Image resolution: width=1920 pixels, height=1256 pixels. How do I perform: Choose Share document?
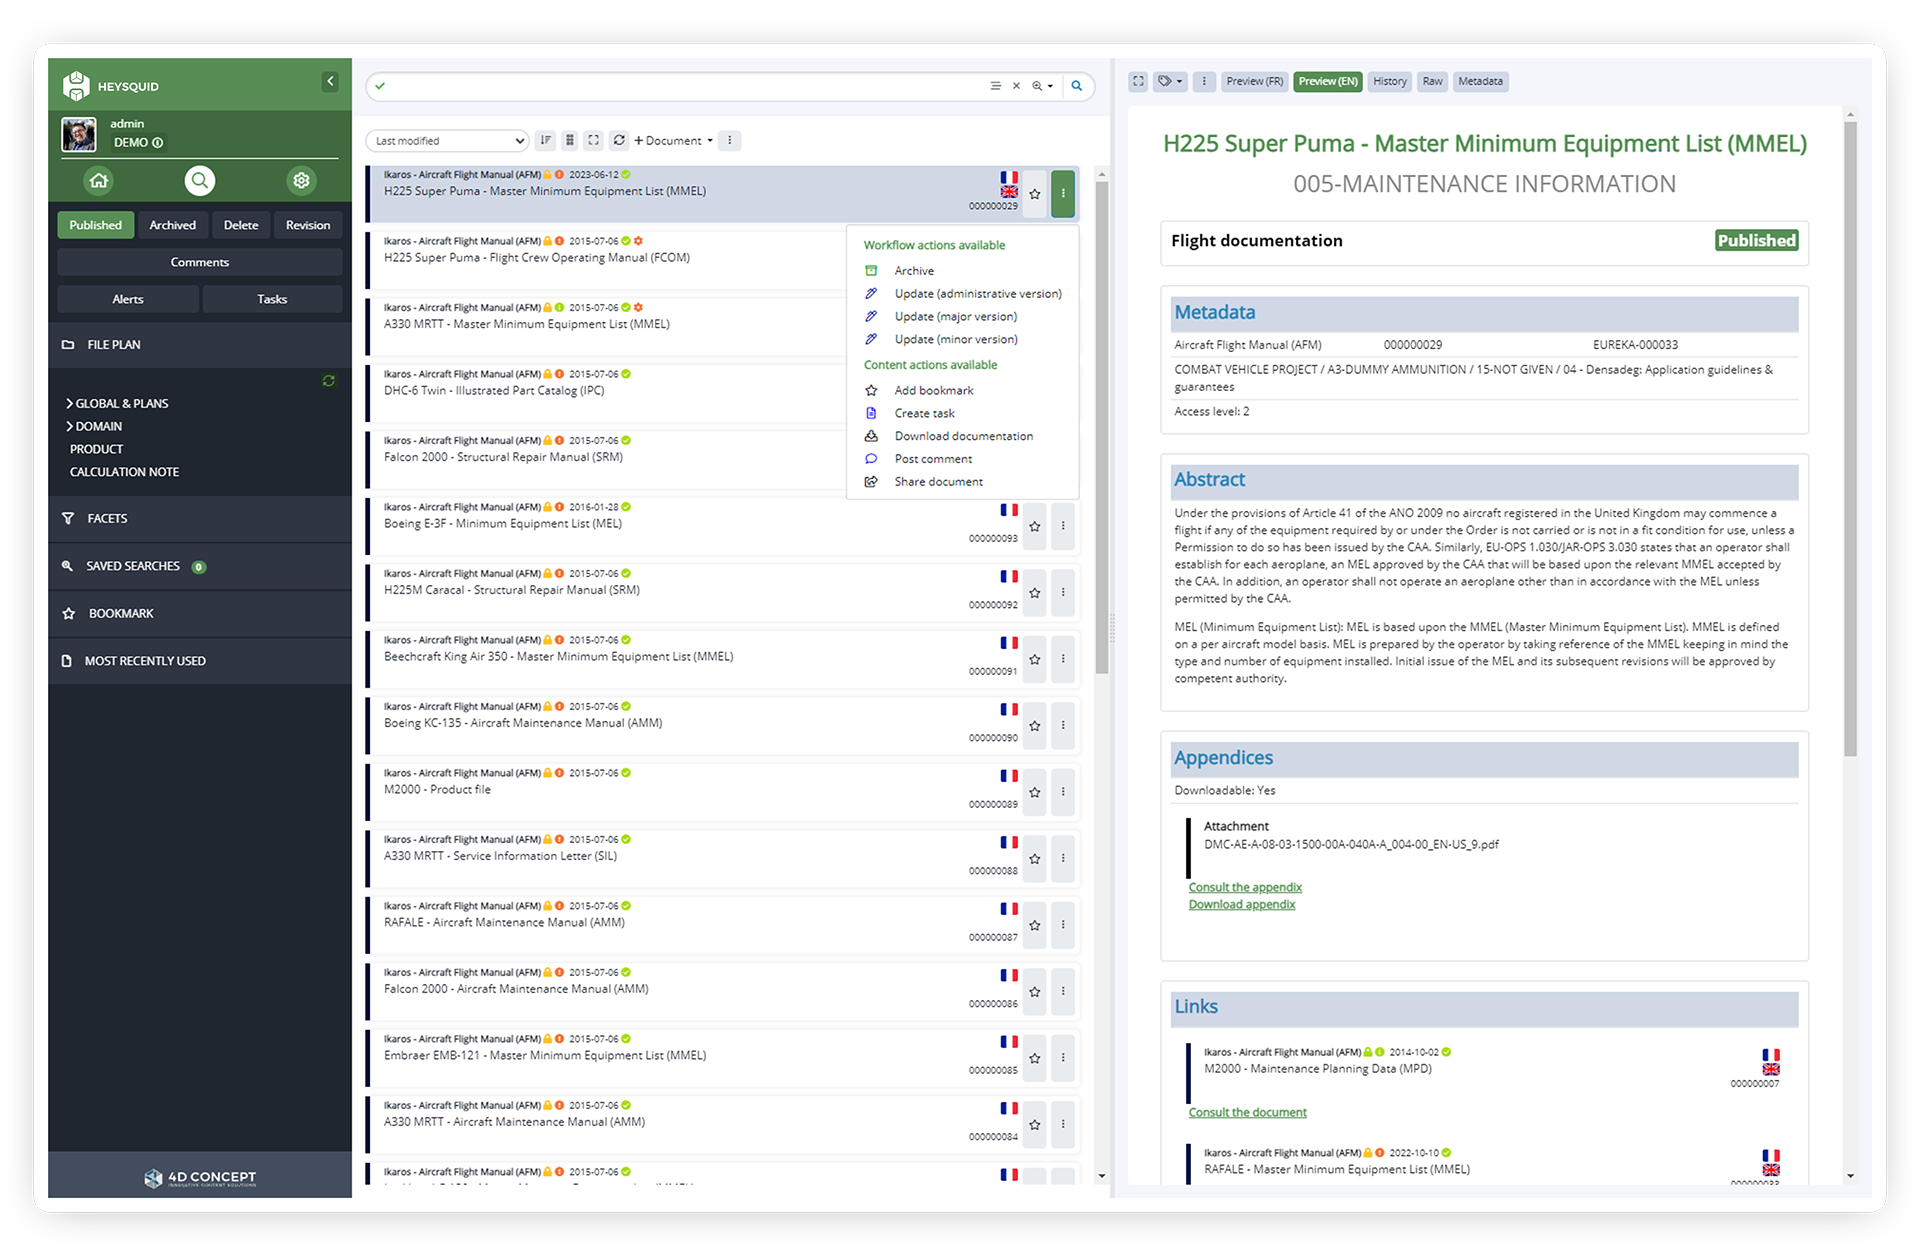938,483
